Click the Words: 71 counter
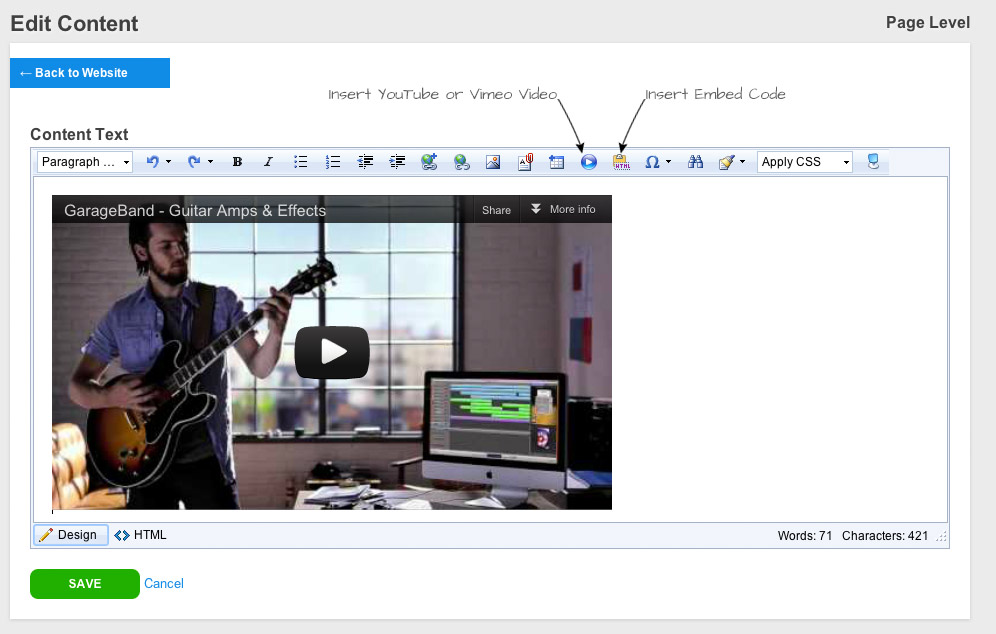 pos(805,536)
